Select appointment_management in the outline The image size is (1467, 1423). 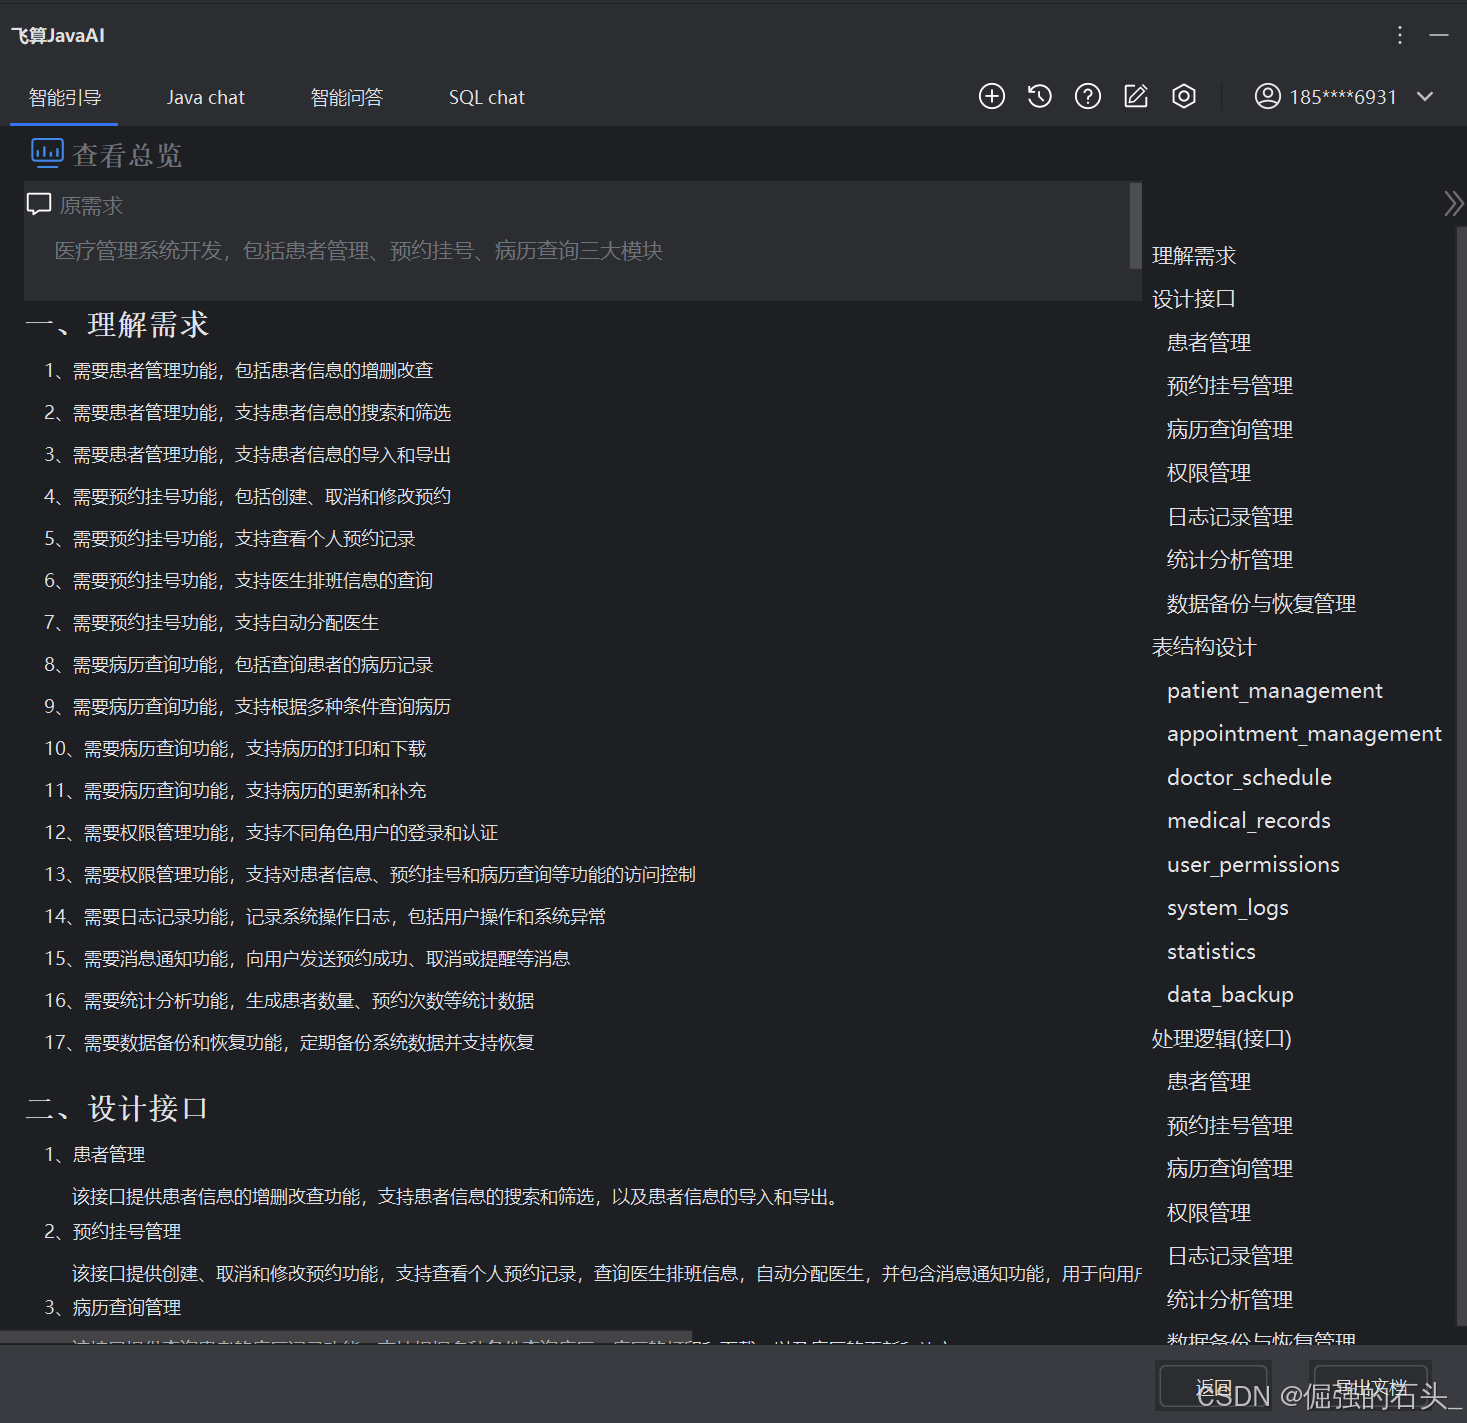click(x=1304, y=734)
